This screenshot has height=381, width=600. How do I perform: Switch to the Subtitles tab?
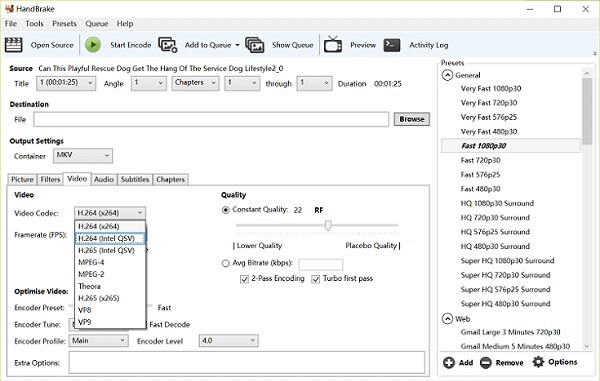tap(135, 179)
